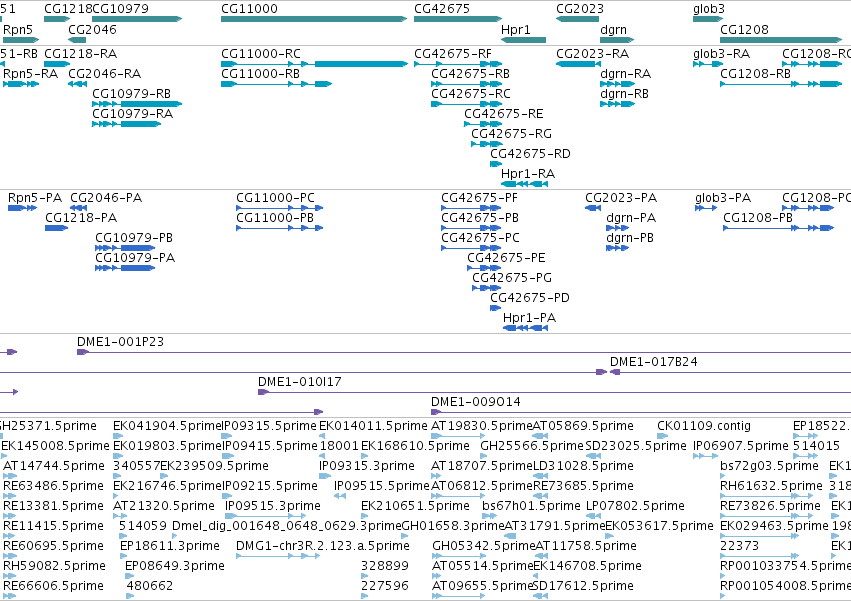Click BAC clone DME1-010I17
This screenshot has width=851, height=601.
300,382
